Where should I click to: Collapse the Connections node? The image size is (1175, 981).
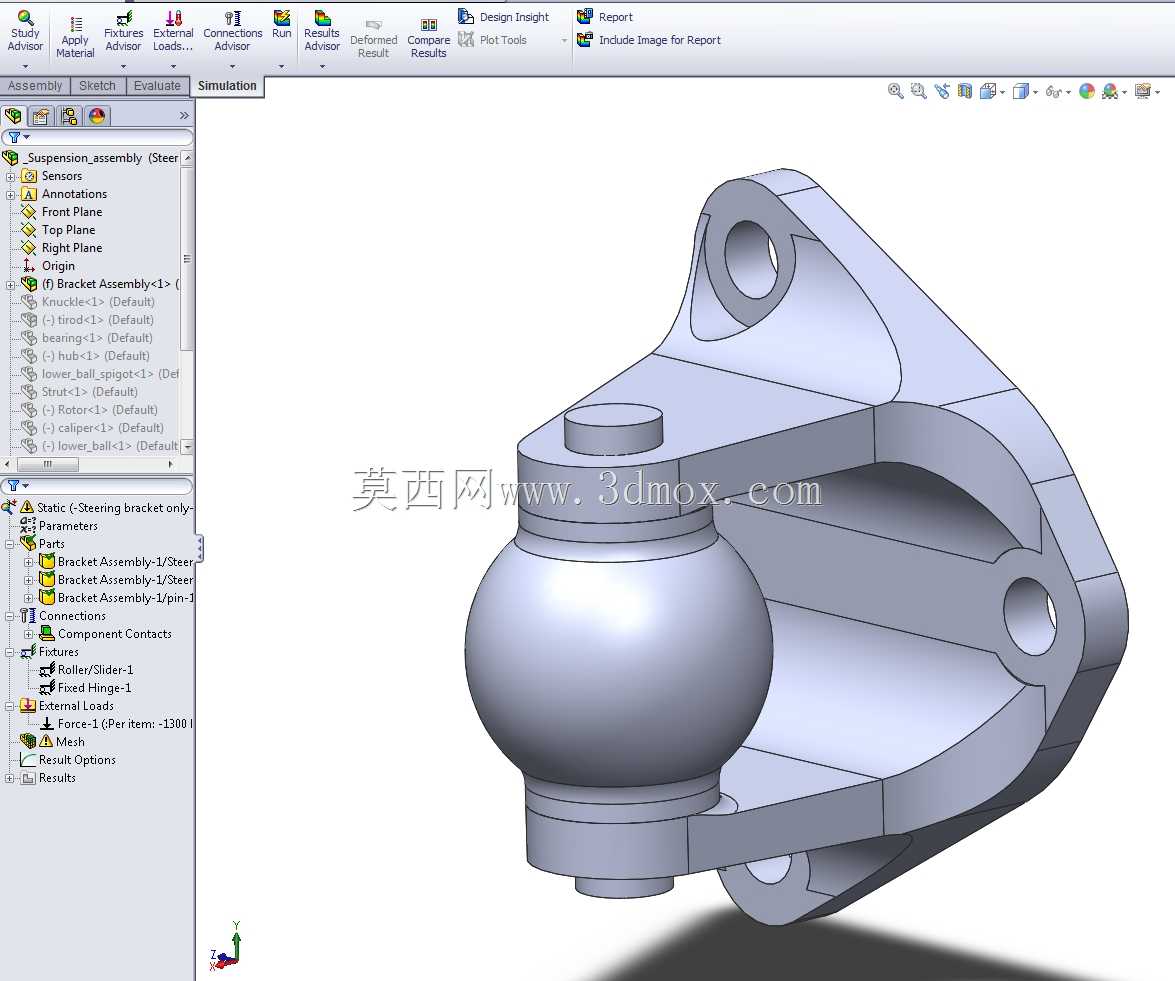pos(10,617)
